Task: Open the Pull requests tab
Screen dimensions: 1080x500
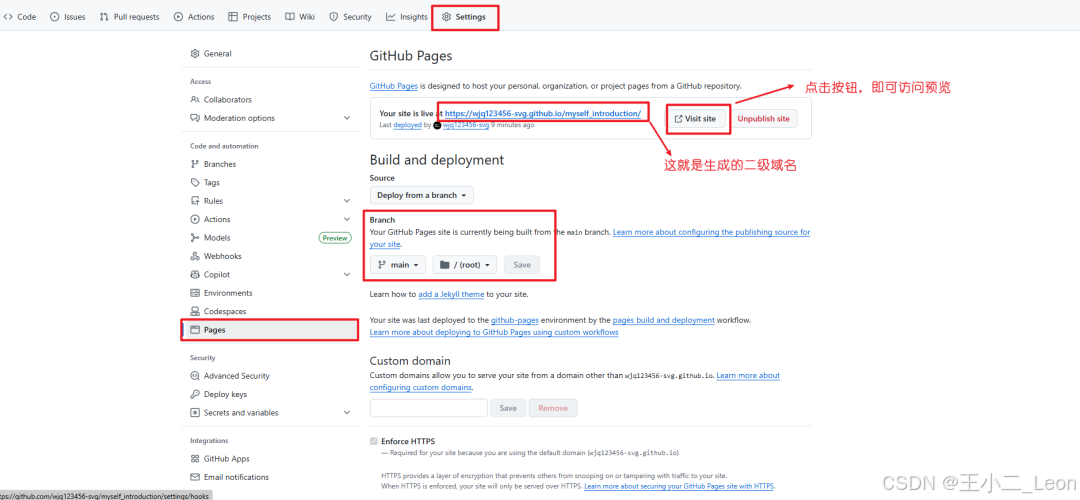Action: pos(129,17)
